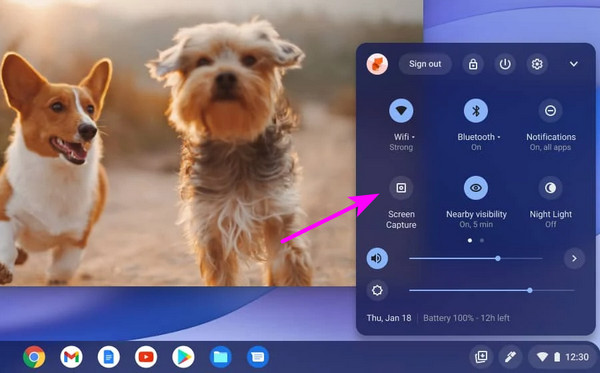The height and width of the screenshot is (373, 600).
Task: Click the user avatar in quick settings
Action: [377, 64]
